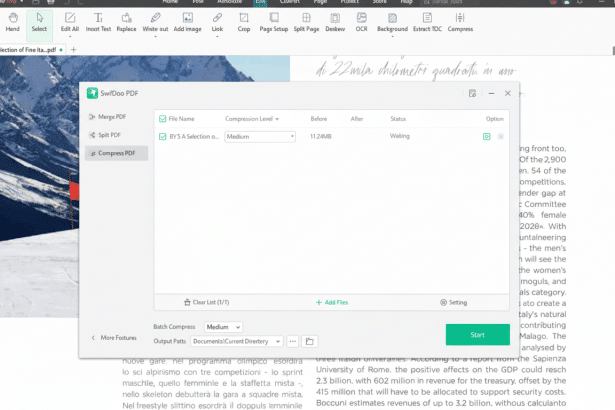Click the Deskew toolbar icon
Screen dimensions: 615x410
(334, 22)
